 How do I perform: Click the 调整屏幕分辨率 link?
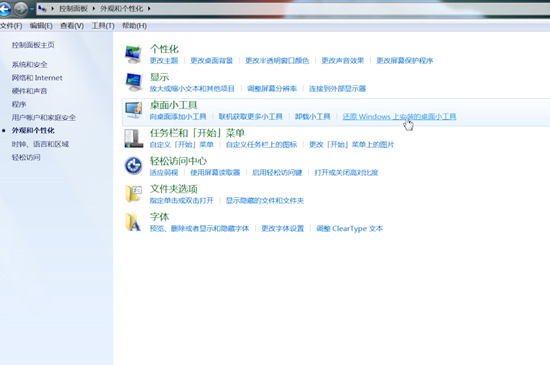tap(272, 88)
